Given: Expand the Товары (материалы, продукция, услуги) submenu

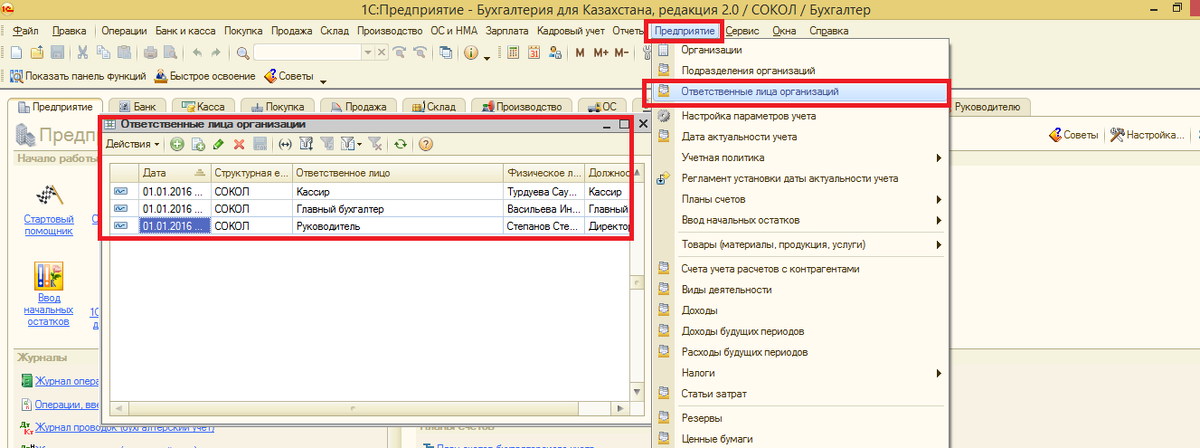Looking at the screenshot, I should 938,245.
